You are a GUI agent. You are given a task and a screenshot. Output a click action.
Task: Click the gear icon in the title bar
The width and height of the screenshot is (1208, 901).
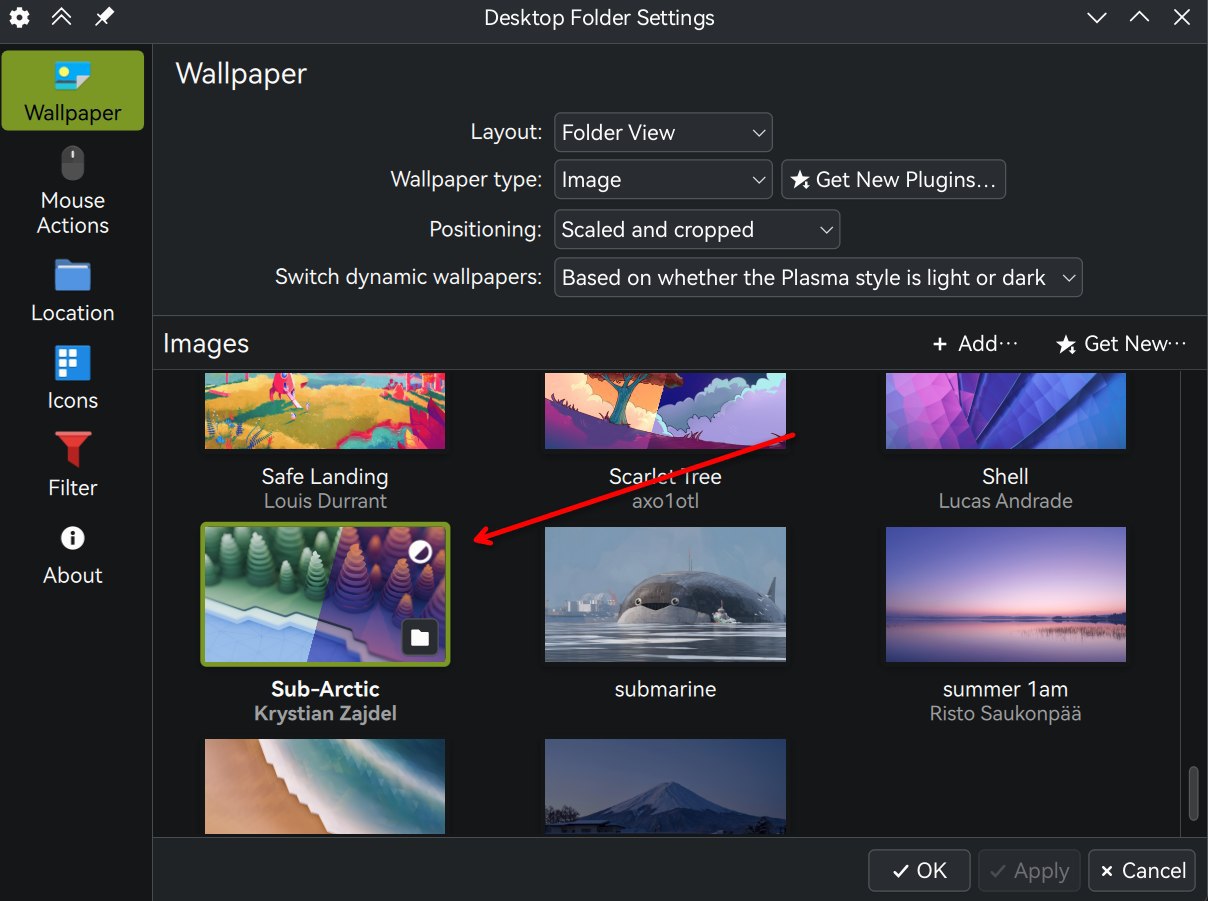pos(20,17)
